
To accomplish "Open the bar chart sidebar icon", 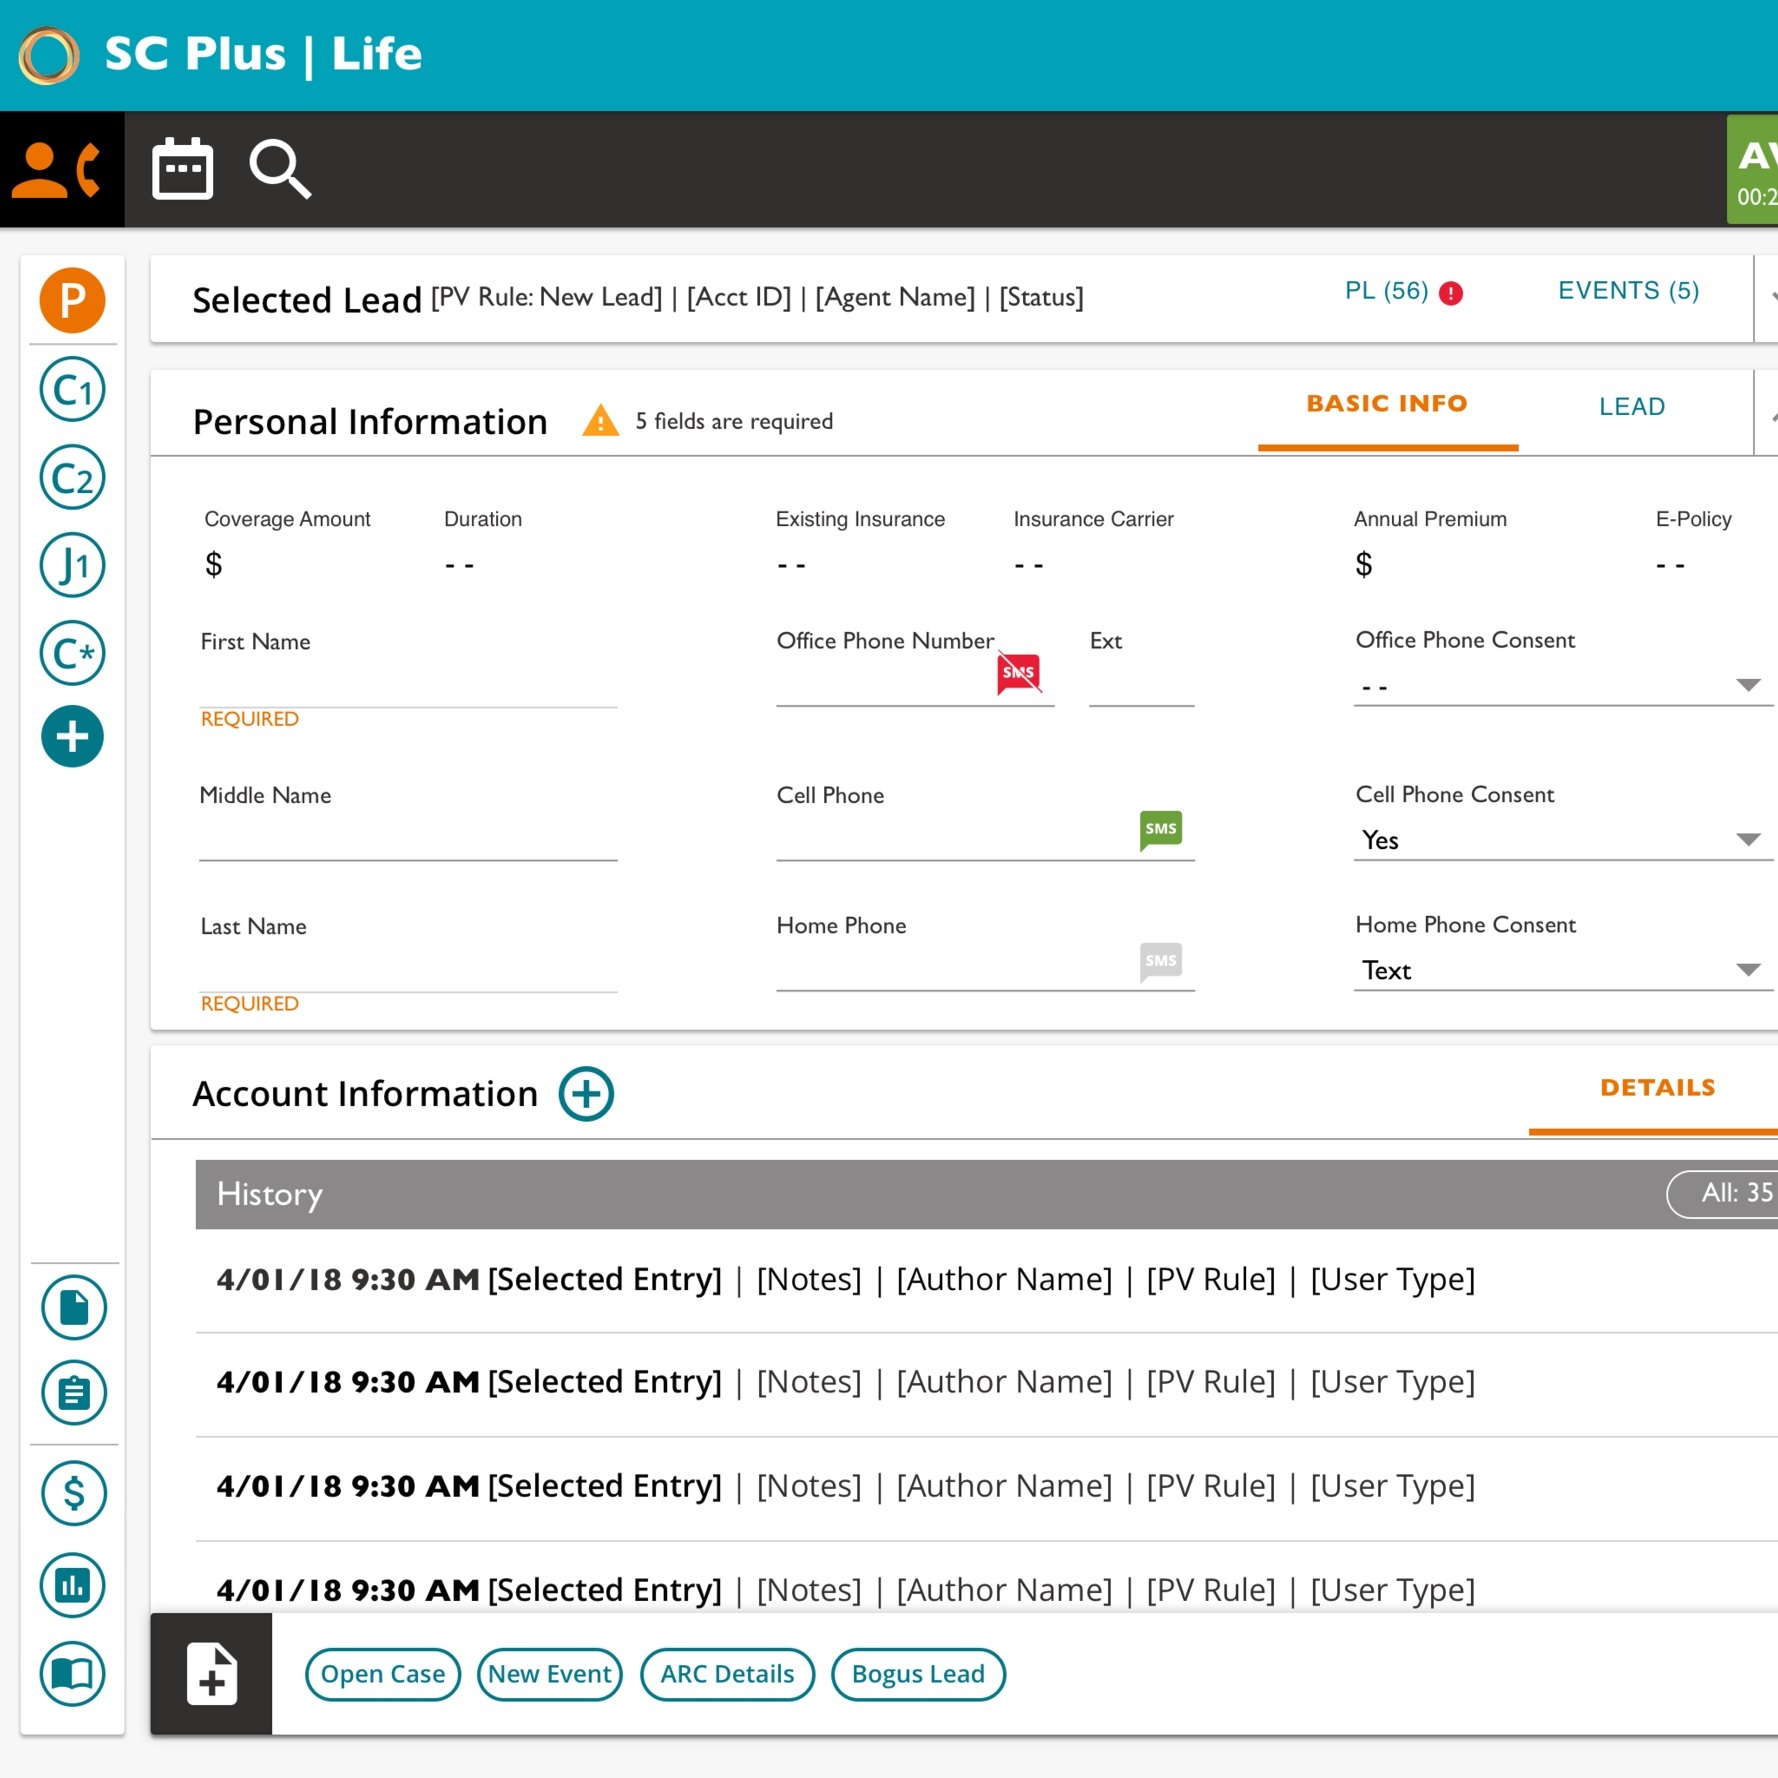I will pyautogui.click(x=72, y=1585).
